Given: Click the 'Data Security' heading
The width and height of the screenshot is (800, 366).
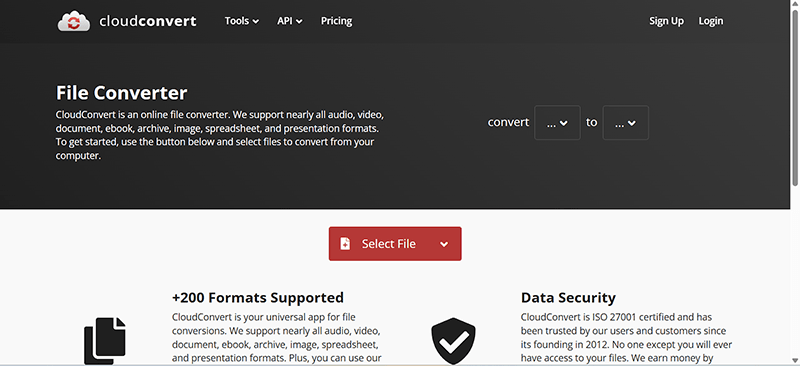Looking at the screenshot, I should 568,298.
